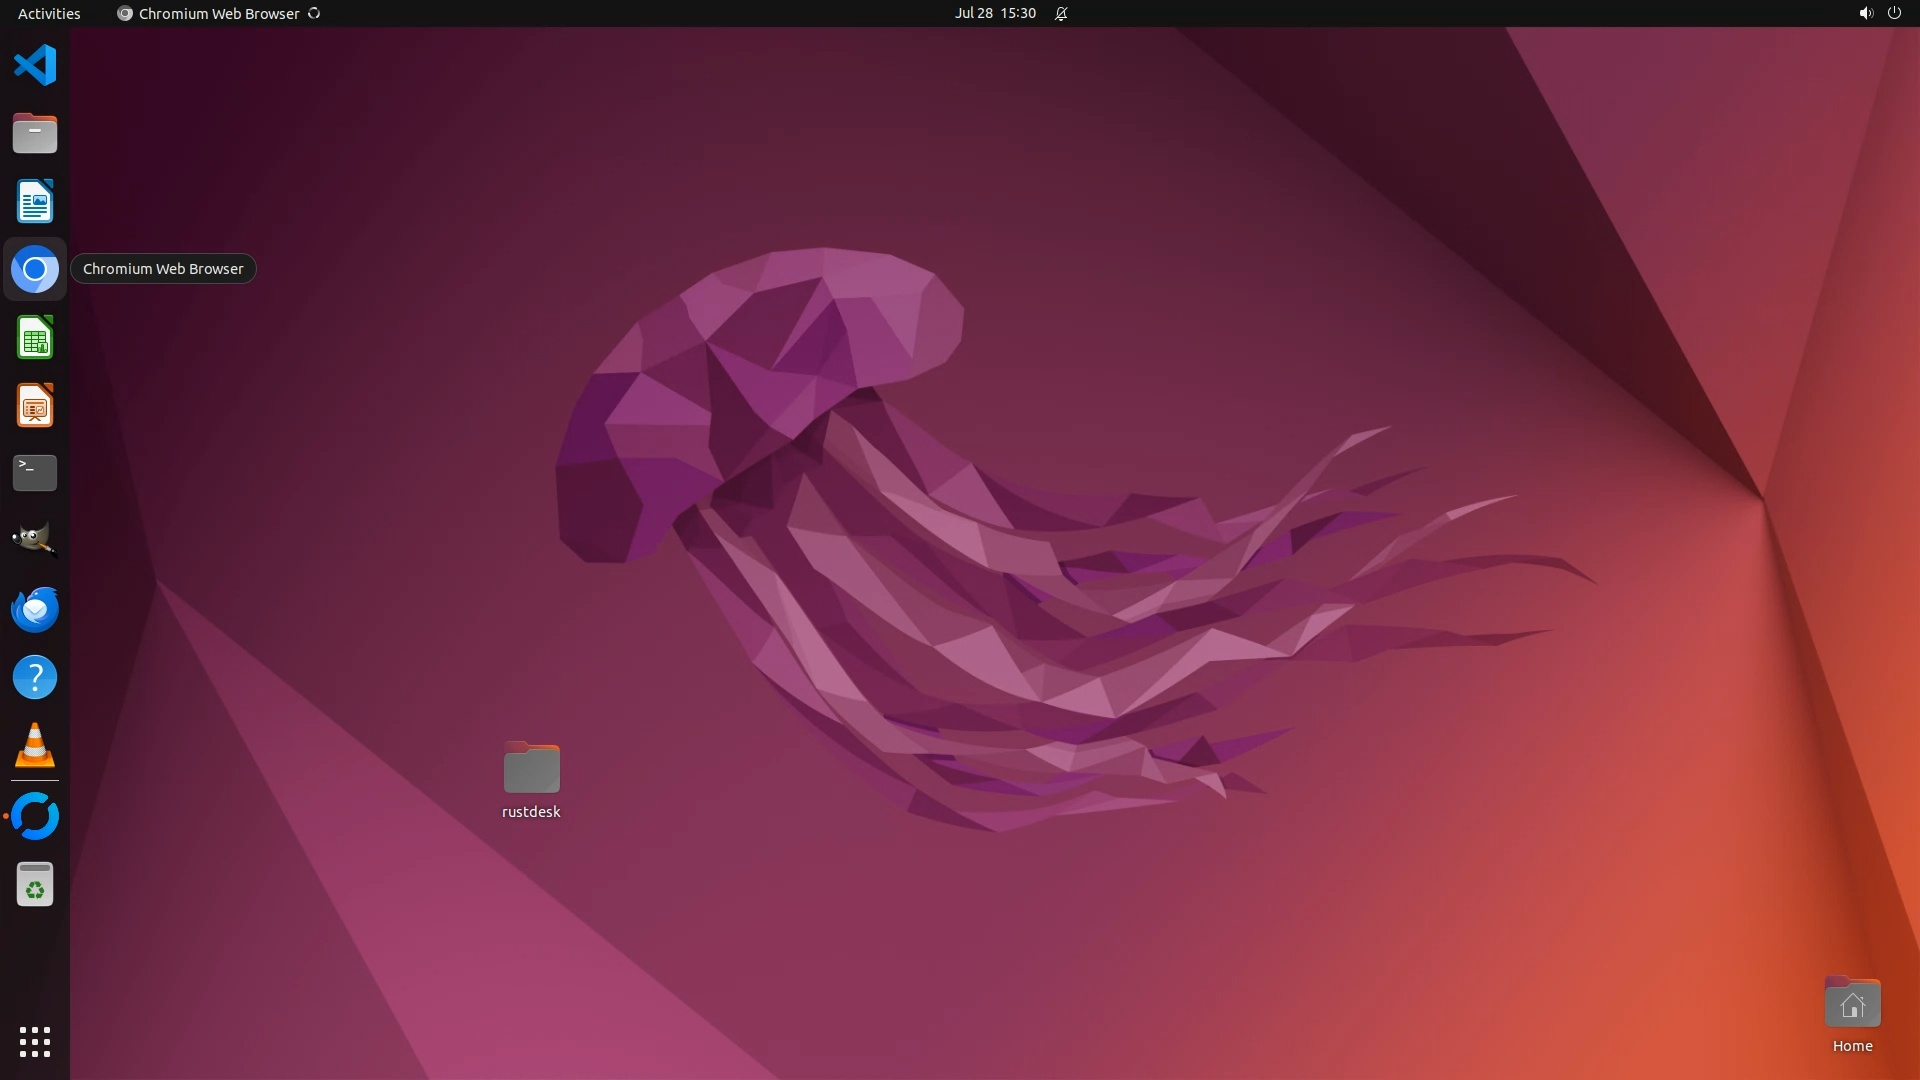Image resolution: width=1920 pixels, height=1080 pixels.
Task: Launch LibreOffice Impress from dock
Action: point(35,406)
